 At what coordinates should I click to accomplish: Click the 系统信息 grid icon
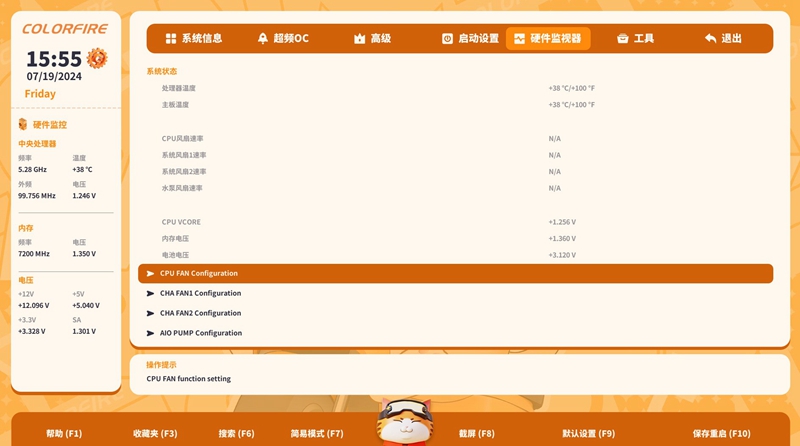(x=170, y=39)
